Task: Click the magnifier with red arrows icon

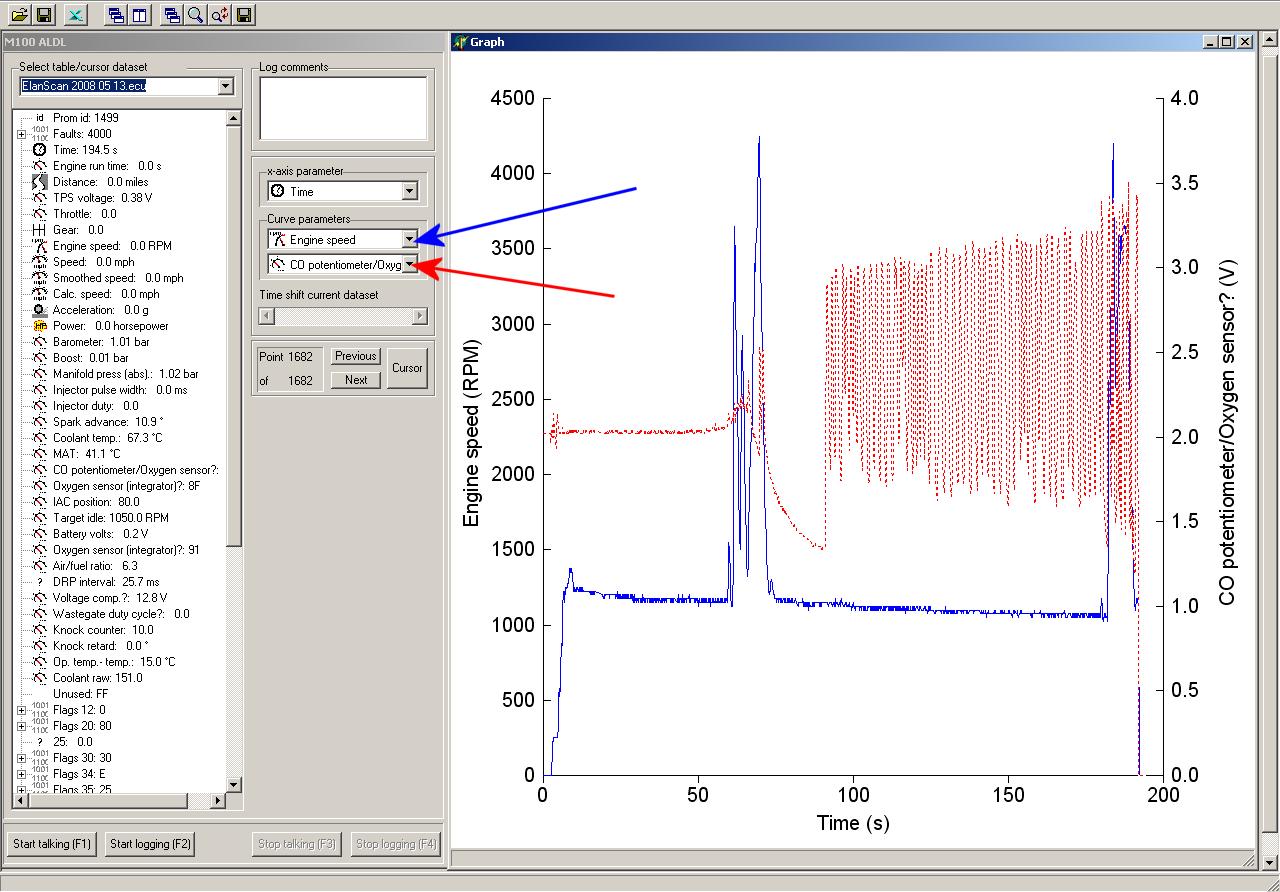Action: click(x=220, y=14)
